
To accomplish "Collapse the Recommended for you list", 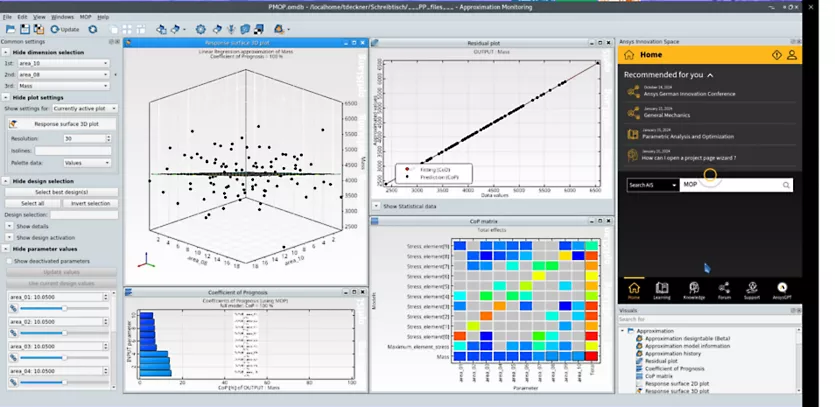I will 710,75.
